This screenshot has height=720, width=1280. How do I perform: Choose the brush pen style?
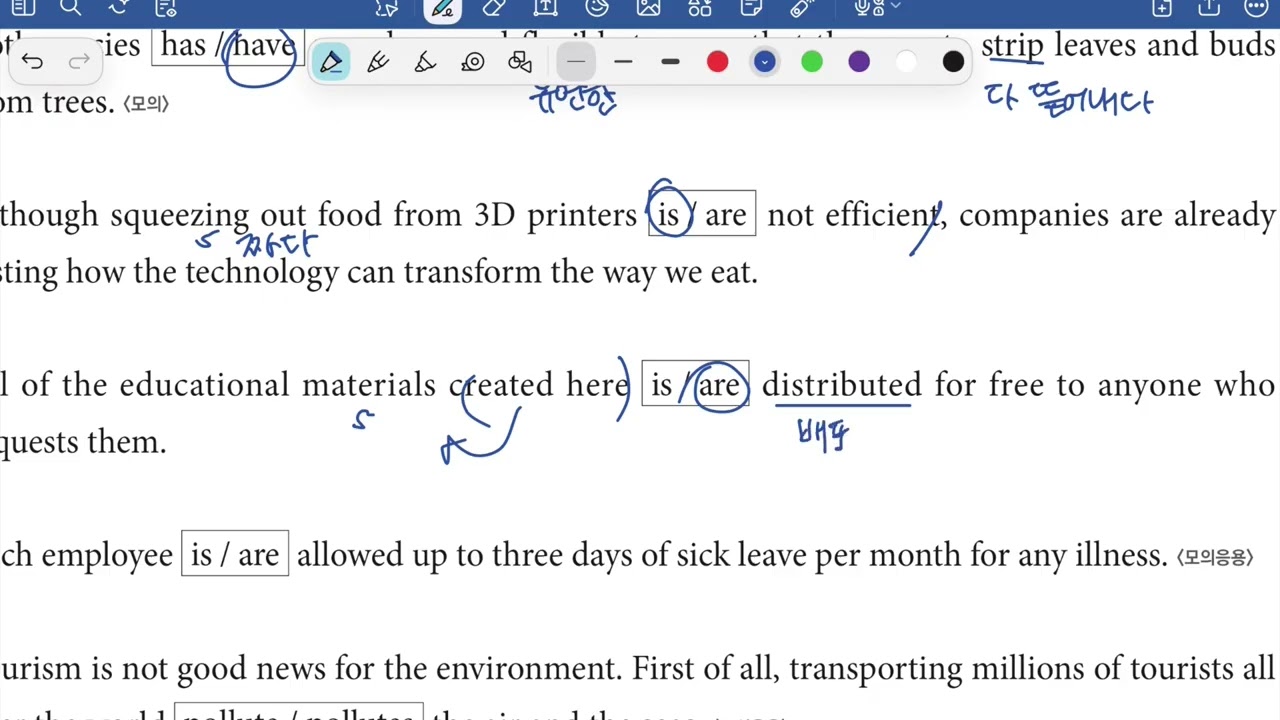tap(425, 62)
